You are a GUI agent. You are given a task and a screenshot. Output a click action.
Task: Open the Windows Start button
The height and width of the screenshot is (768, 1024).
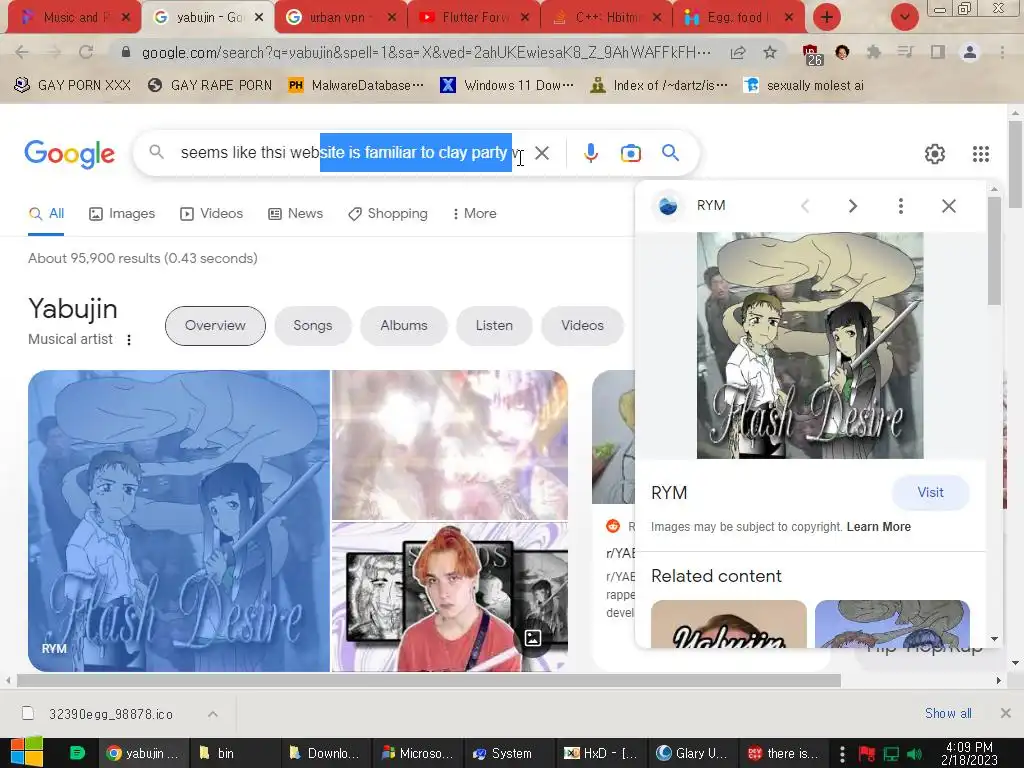[x=27, y=753]
